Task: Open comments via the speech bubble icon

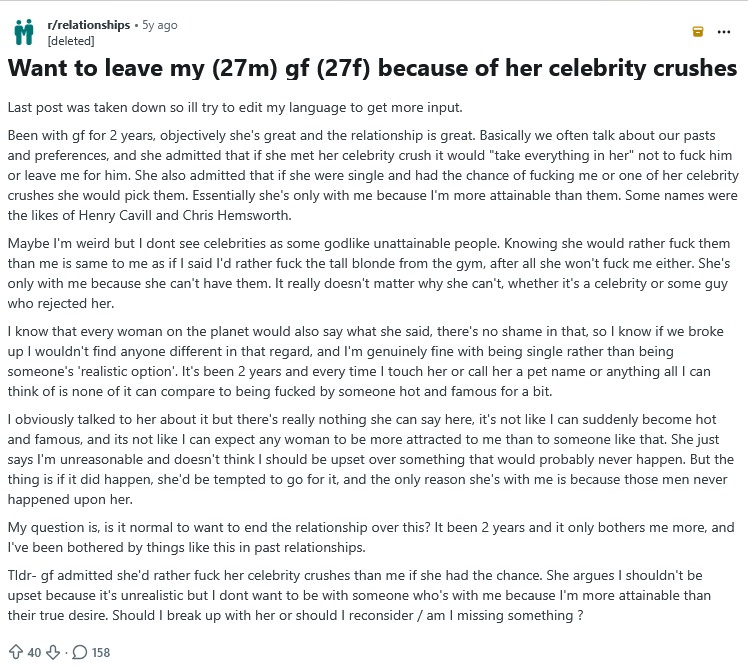Action: click(x=80, y=652)
